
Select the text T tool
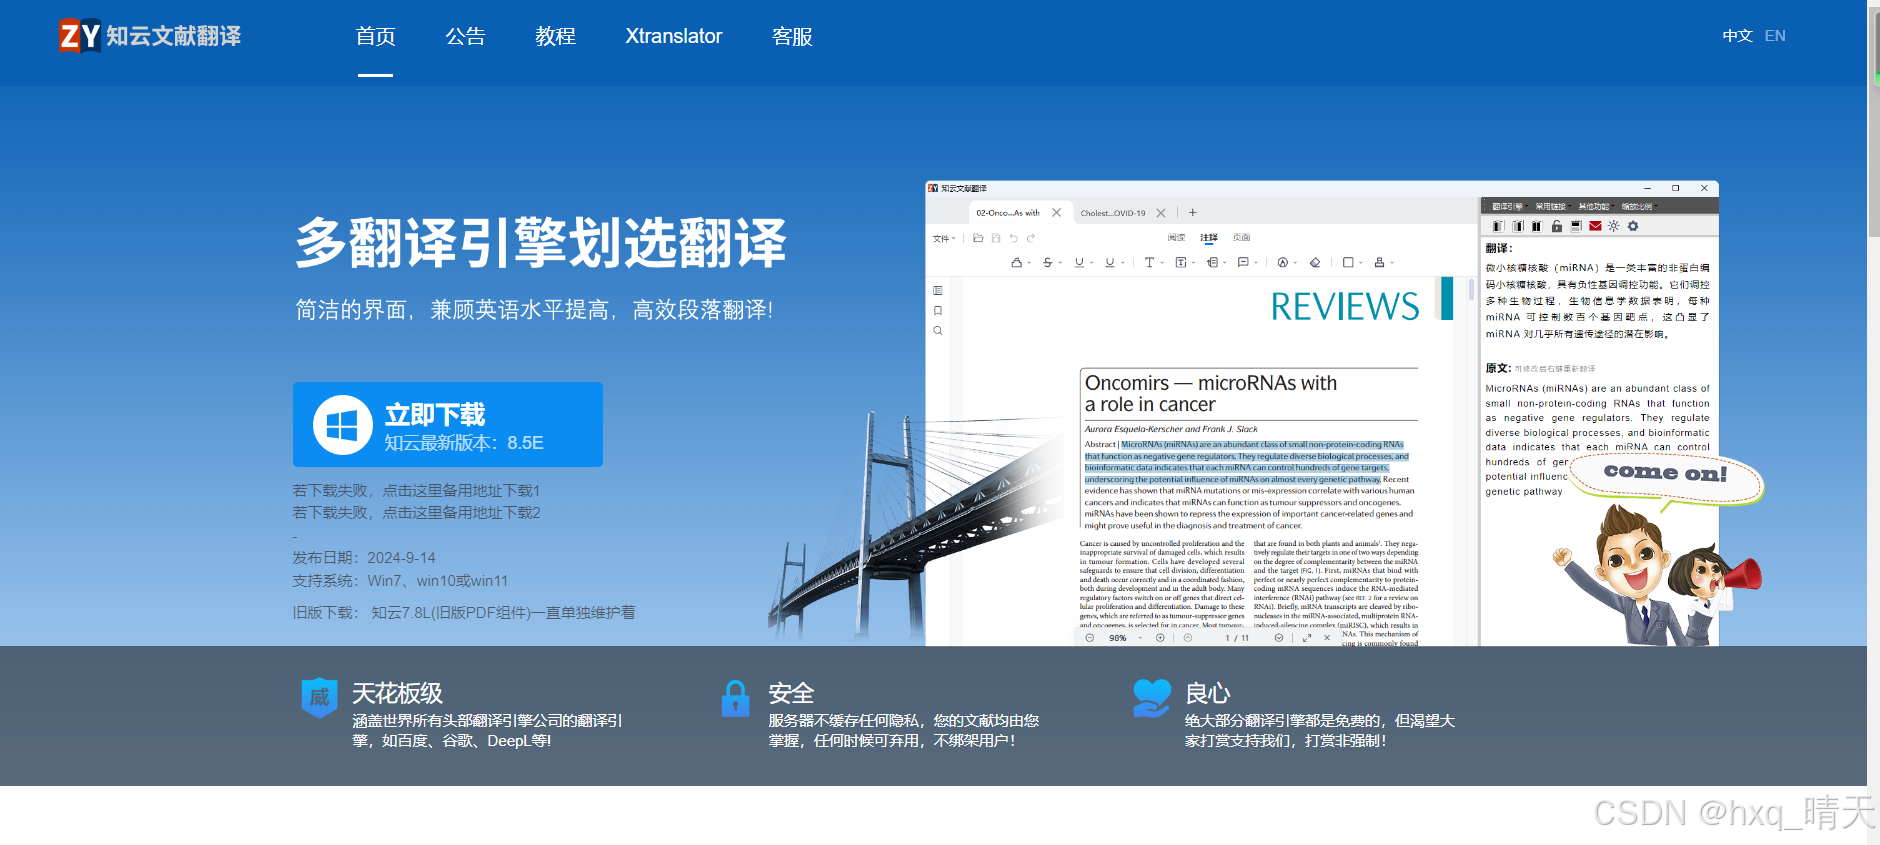tap(1149, 262)
